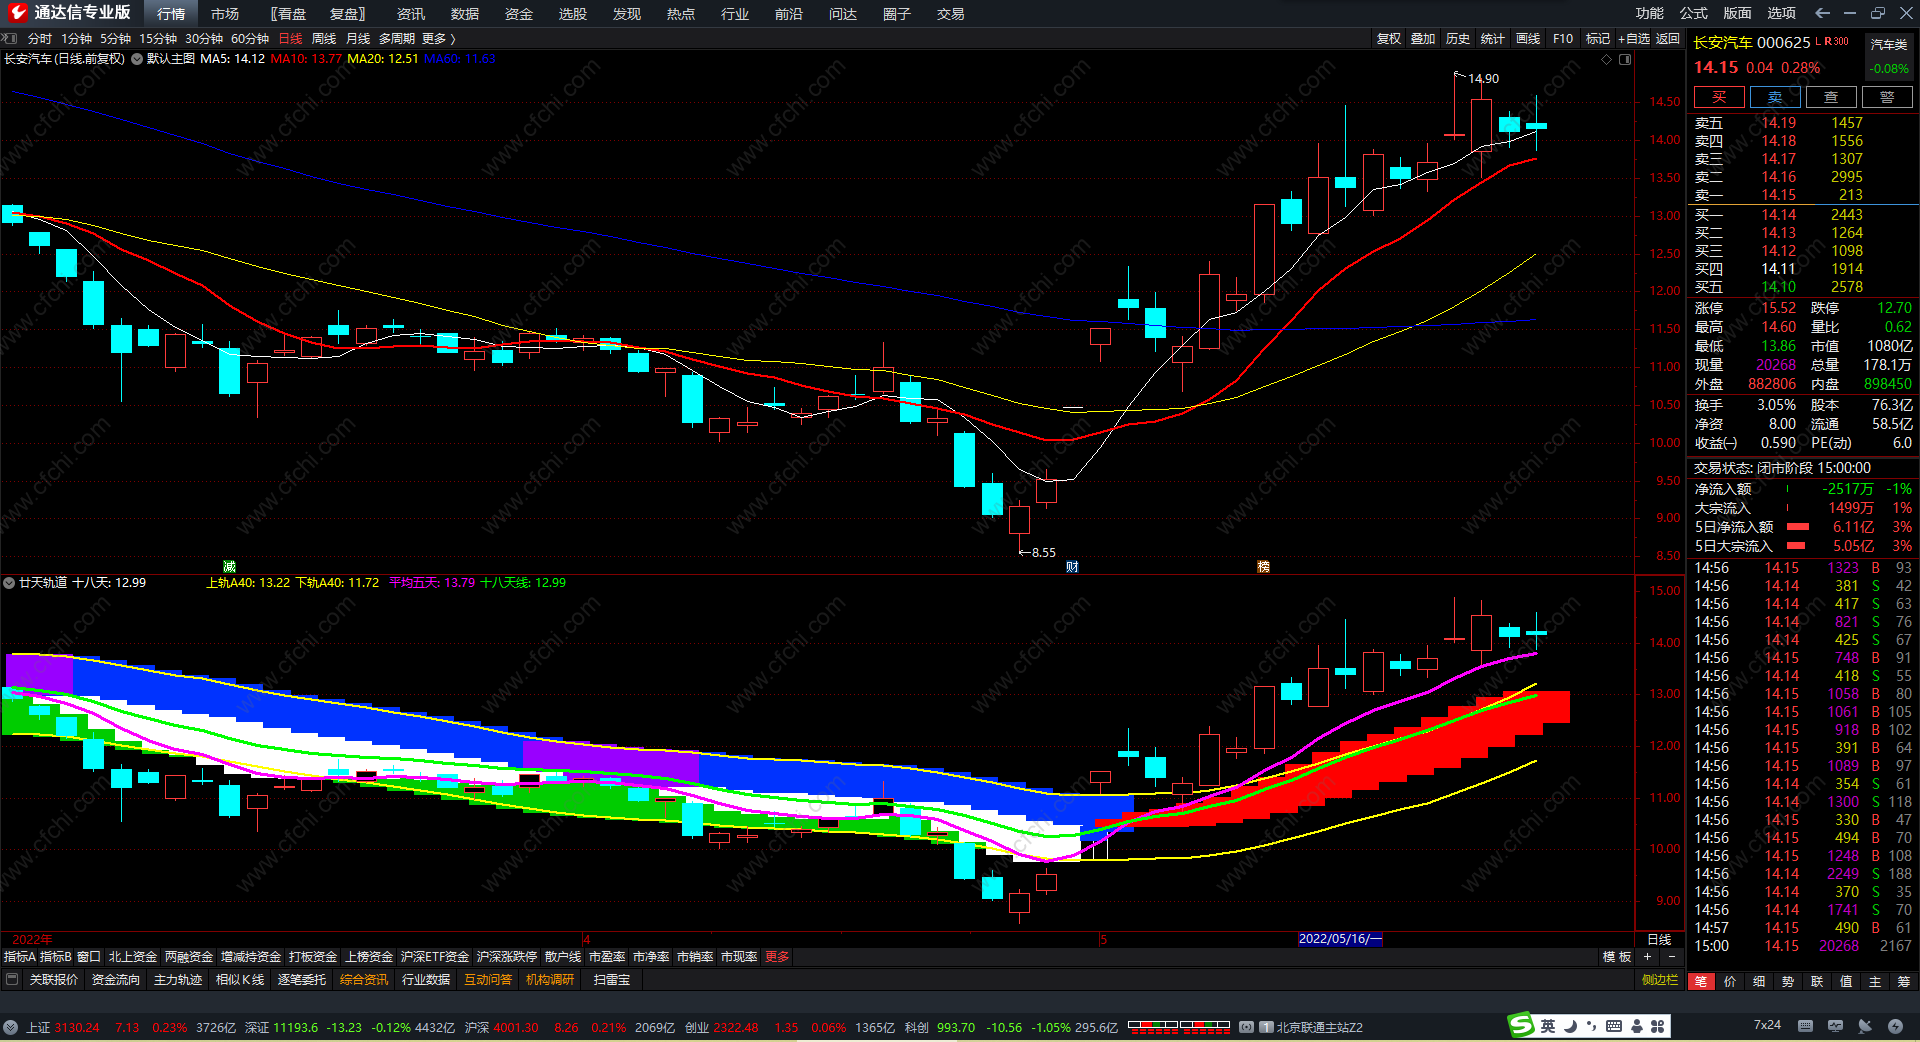
Task: Switch chart period to 5分钟
Action: [115, 39]
